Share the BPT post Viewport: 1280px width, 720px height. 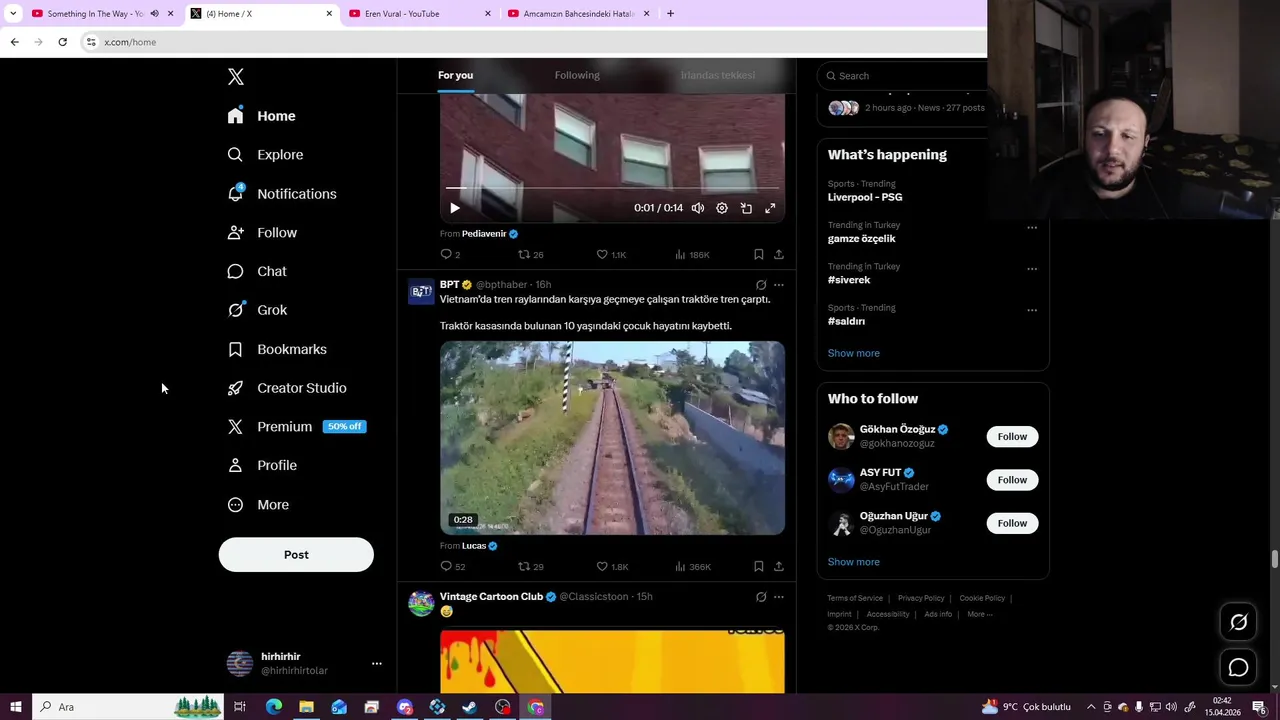(779, 567)
